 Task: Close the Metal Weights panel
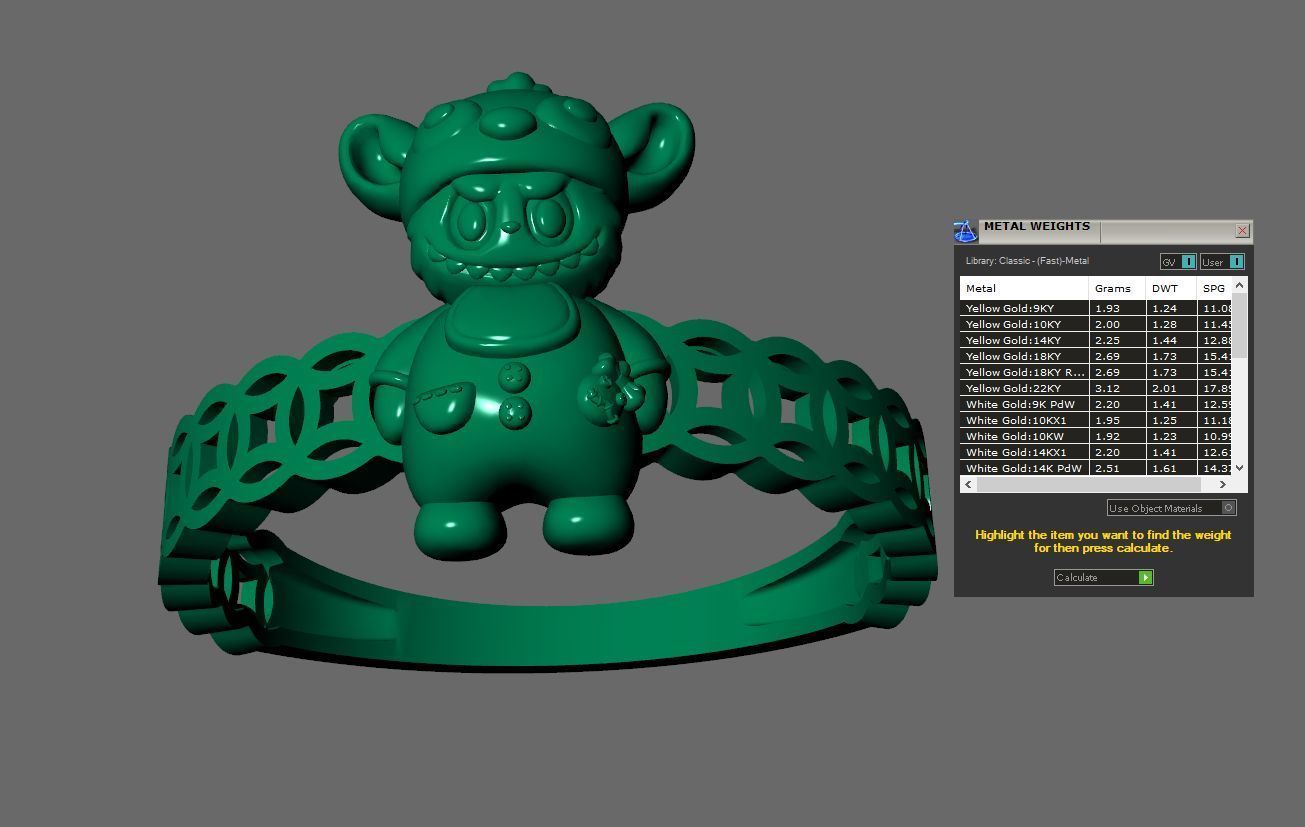[x=1242, y=230]
